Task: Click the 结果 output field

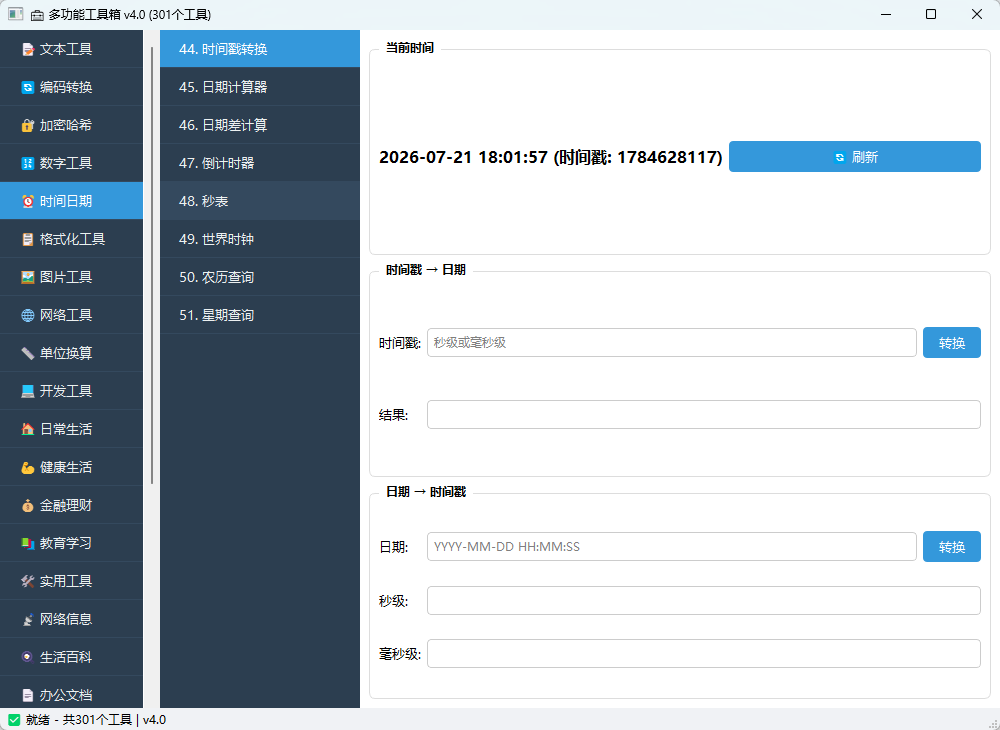Action: click(x=703, y=415)
